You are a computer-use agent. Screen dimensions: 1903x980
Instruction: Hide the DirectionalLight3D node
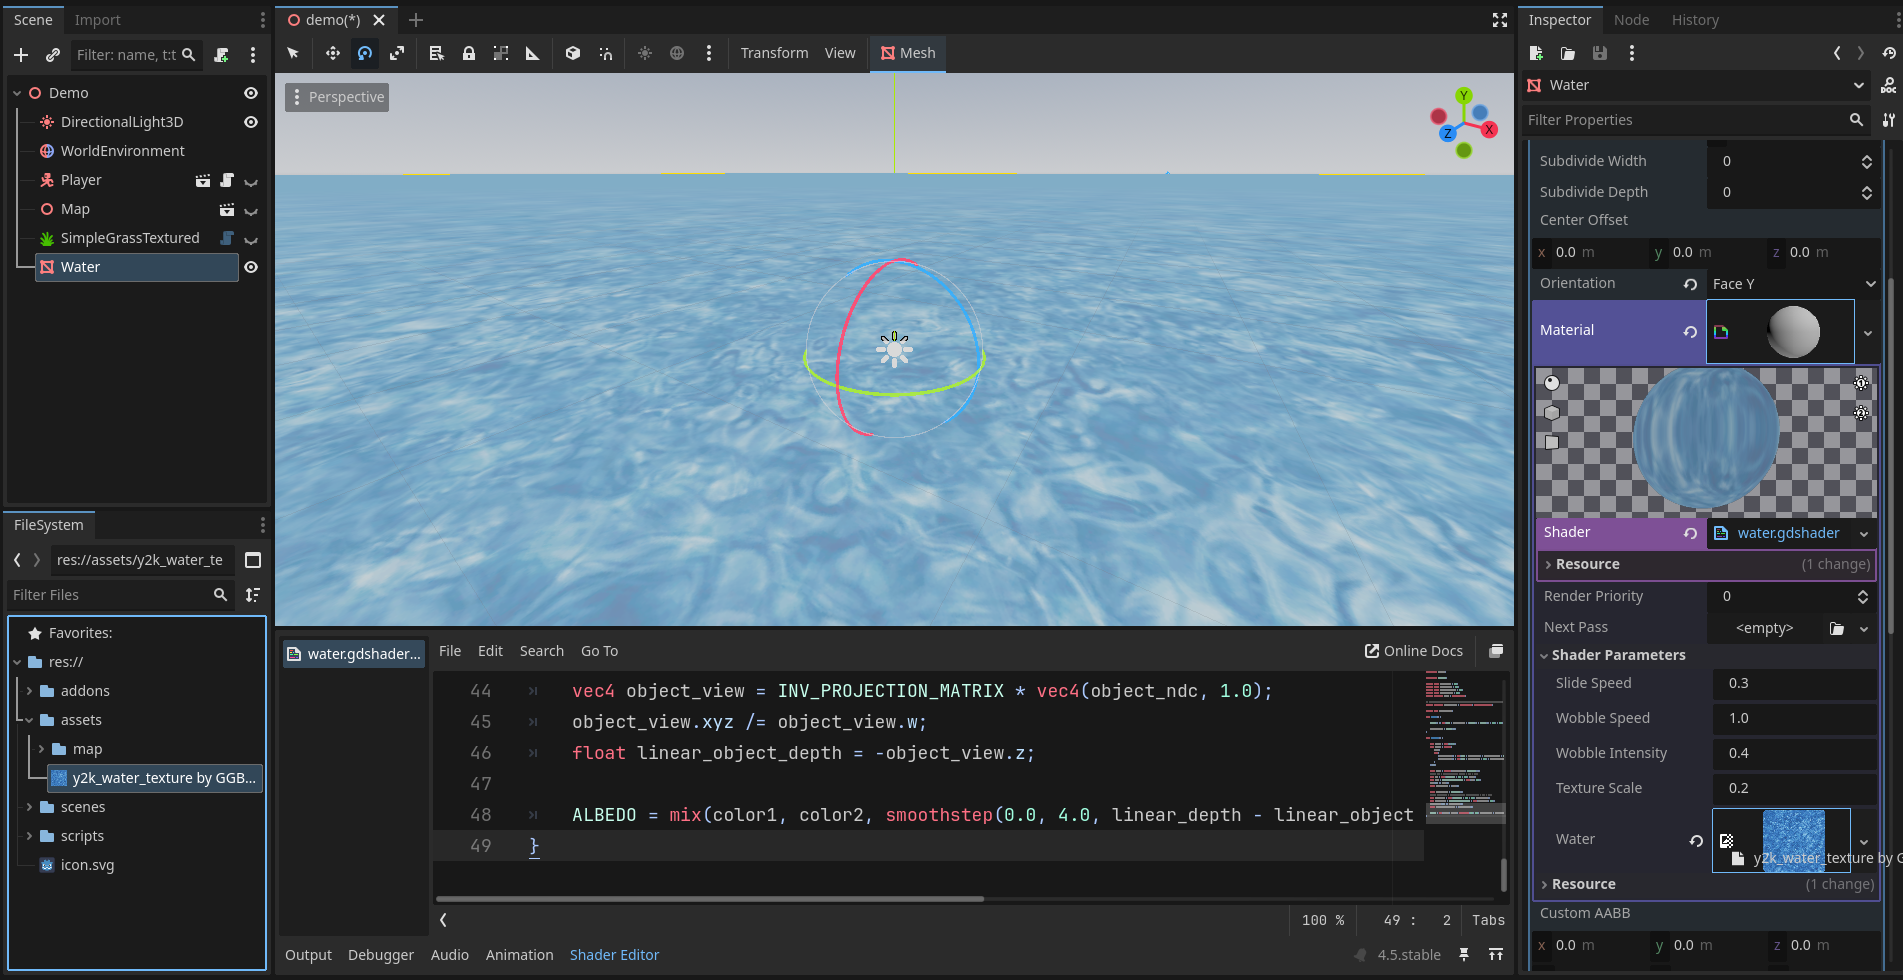coord(251,122)
